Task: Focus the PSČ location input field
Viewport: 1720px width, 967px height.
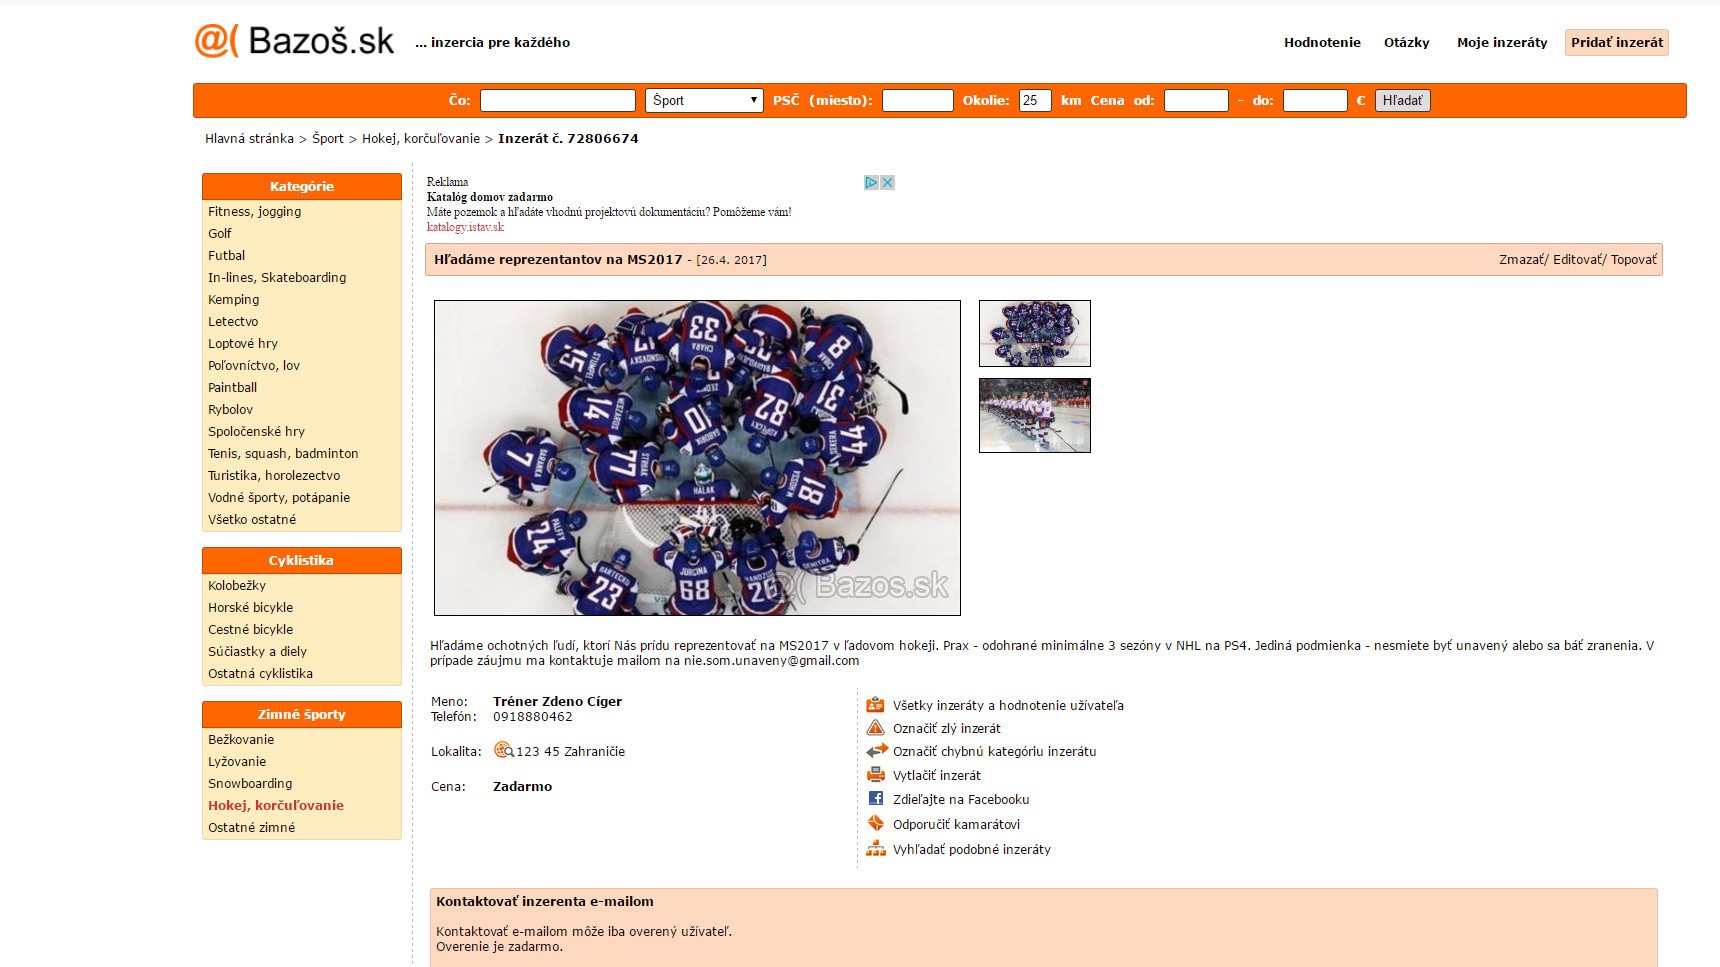Action: (917, 100)
